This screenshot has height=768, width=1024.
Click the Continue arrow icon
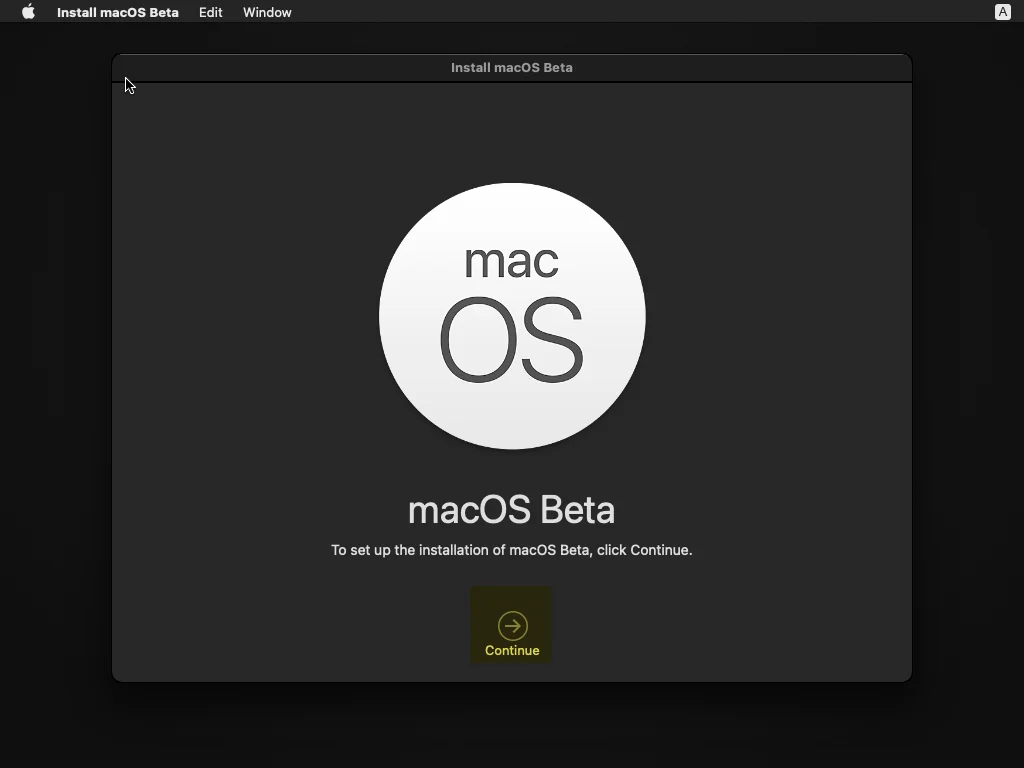pos(513,626)
